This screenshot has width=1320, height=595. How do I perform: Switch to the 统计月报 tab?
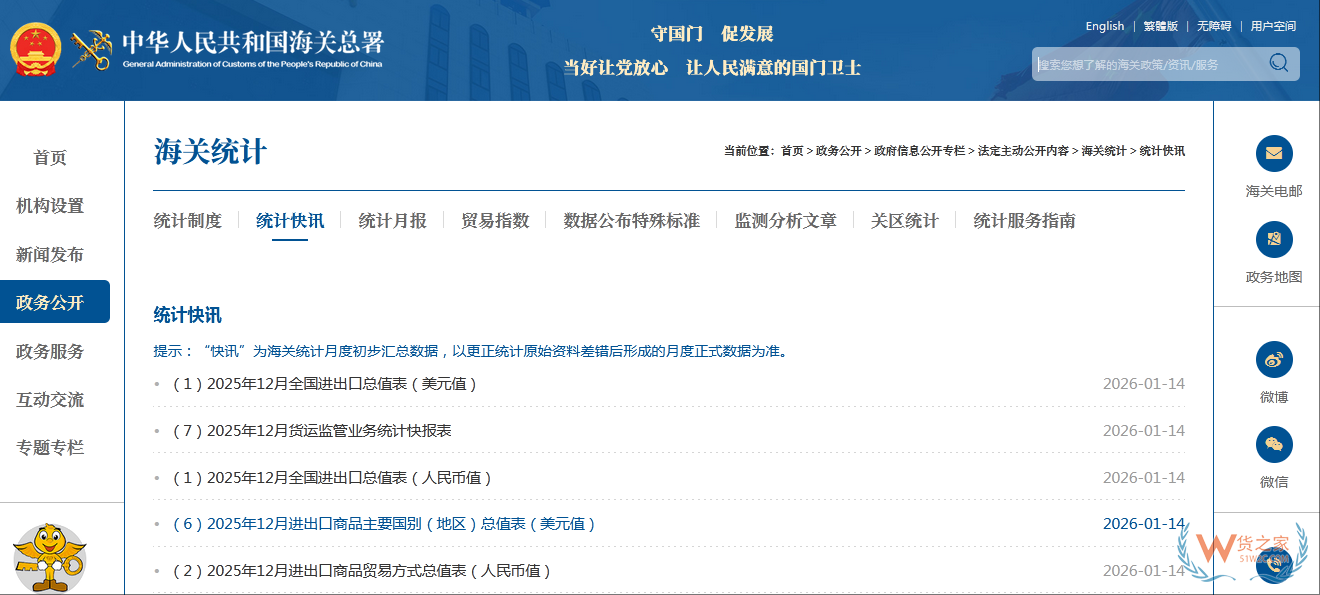(392, 221)
